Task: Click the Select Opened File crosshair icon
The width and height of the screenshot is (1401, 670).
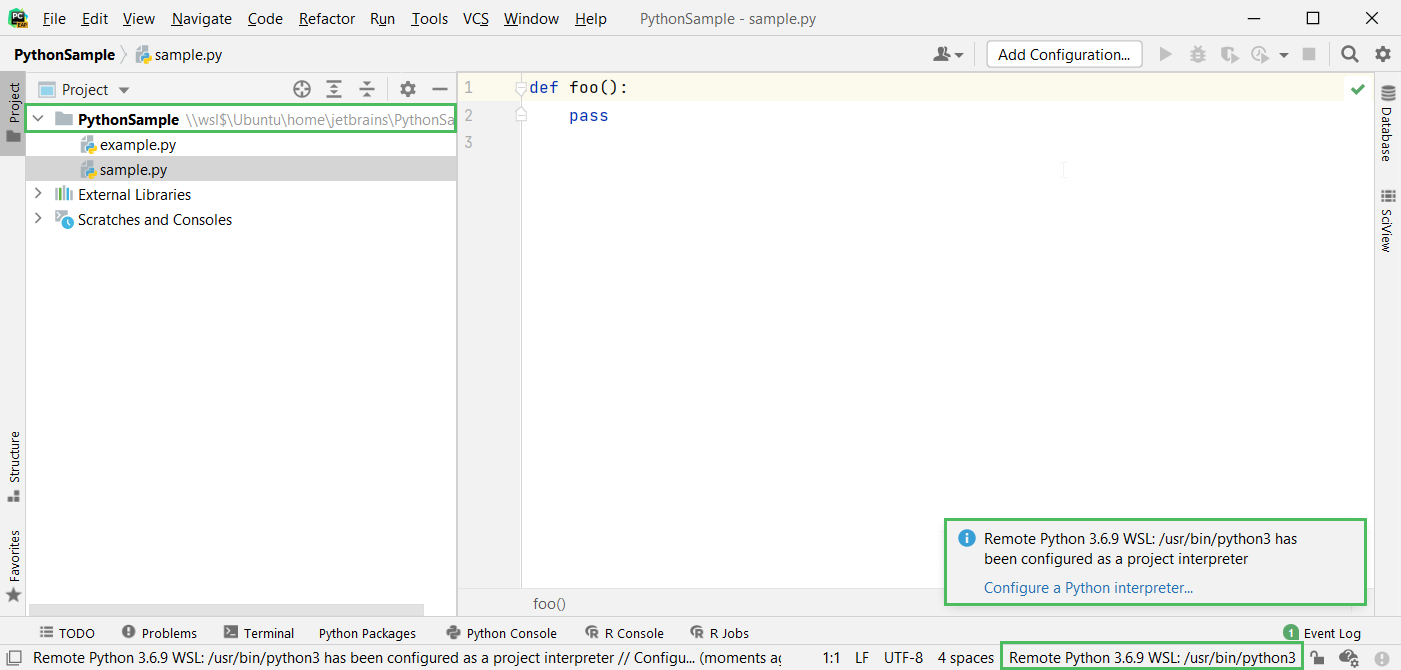Action: (301, 89)
